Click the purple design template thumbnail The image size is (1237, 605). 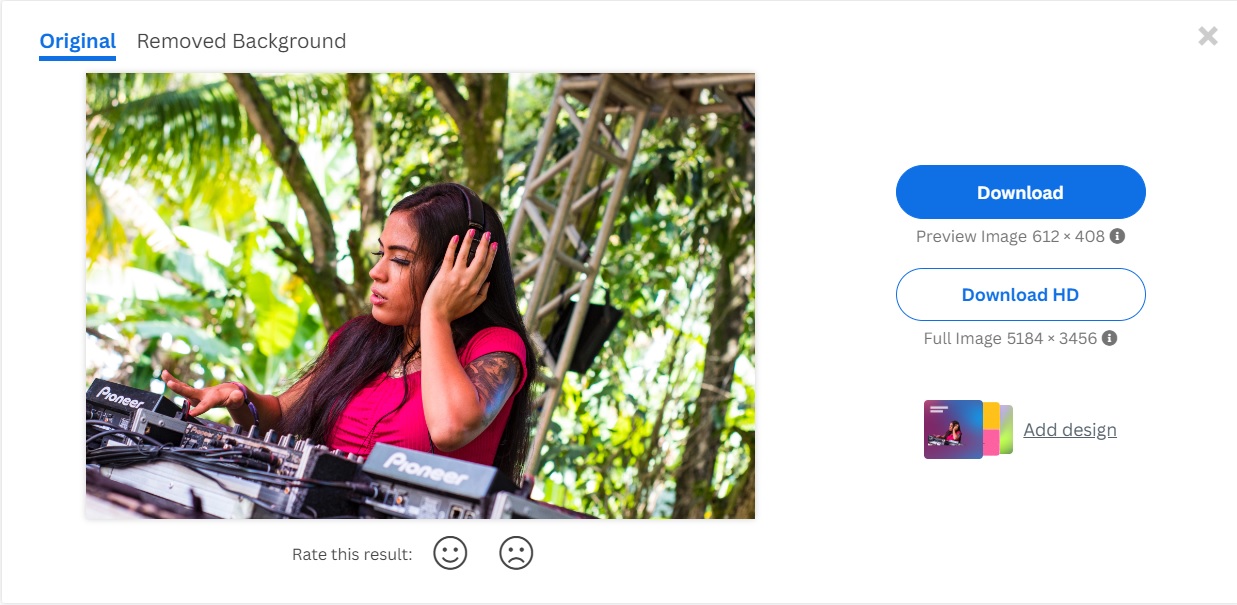953,429
